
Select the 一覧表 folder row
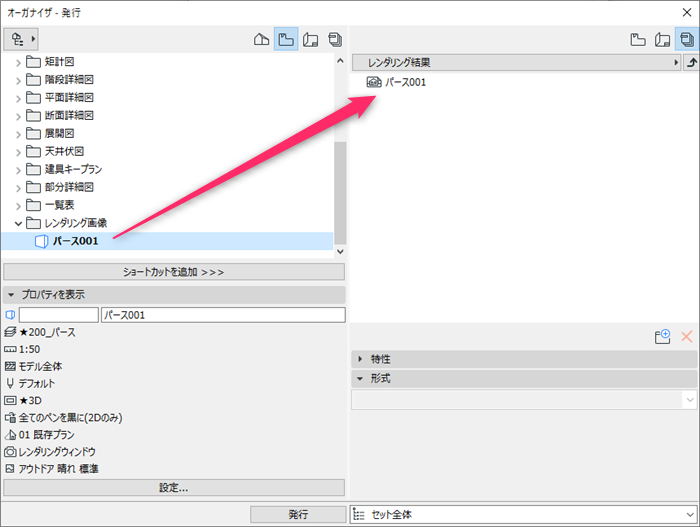[x=167, y=205]
